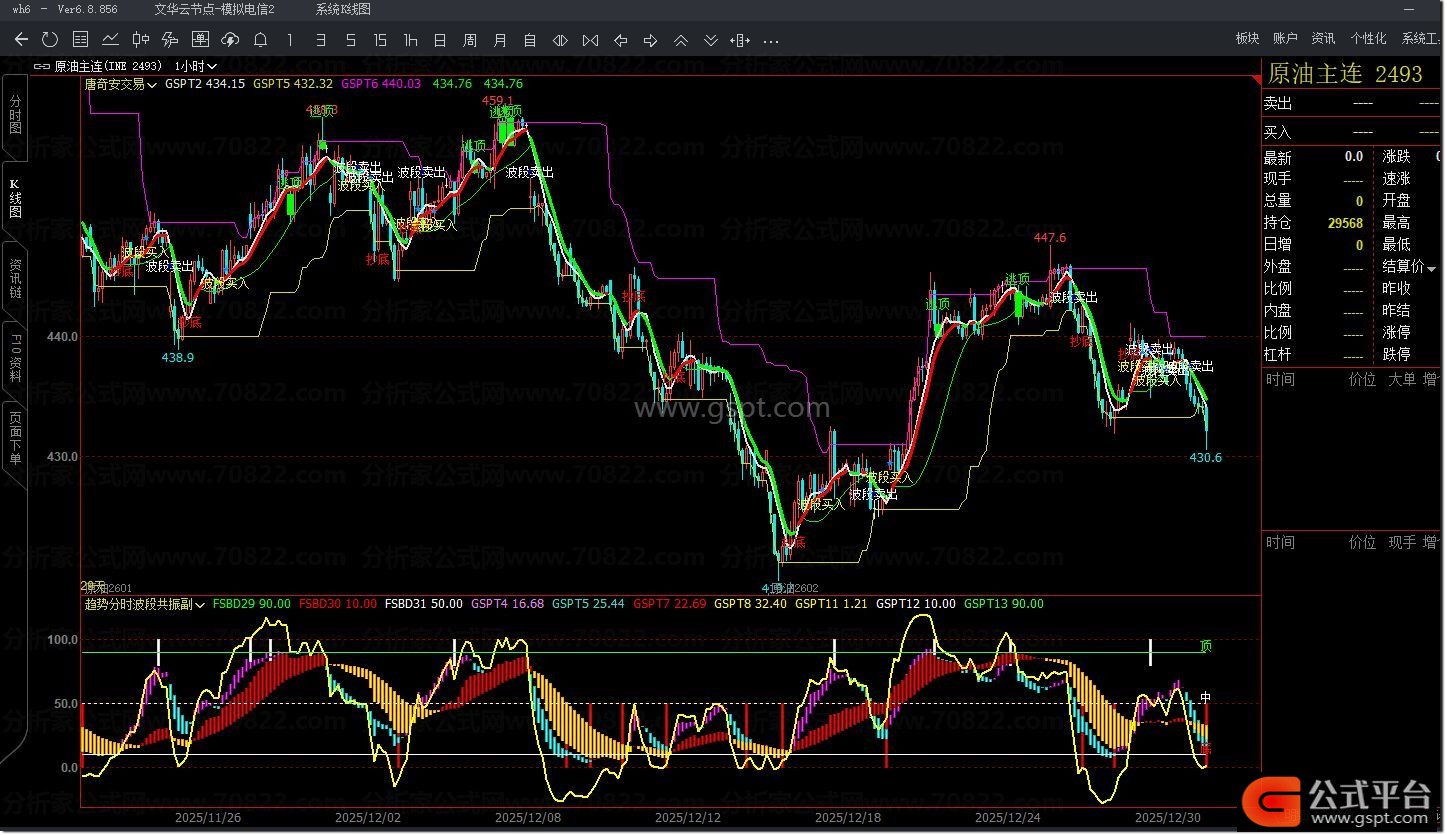Click the cloud sync icon
This screenshot has width=1447, height=835.
[x=230, y=40]
